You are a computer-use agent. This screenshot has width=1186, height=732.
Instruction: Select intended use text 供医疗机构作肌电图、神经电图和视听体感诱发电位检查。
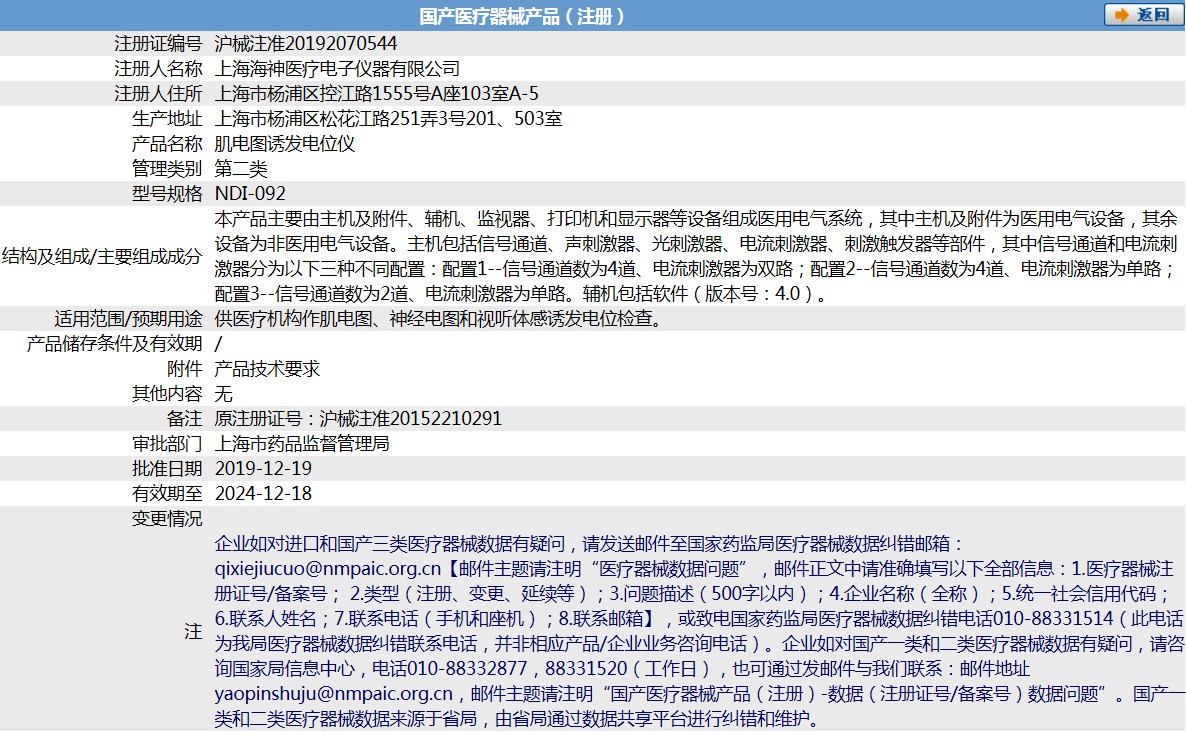click(440, 318)
